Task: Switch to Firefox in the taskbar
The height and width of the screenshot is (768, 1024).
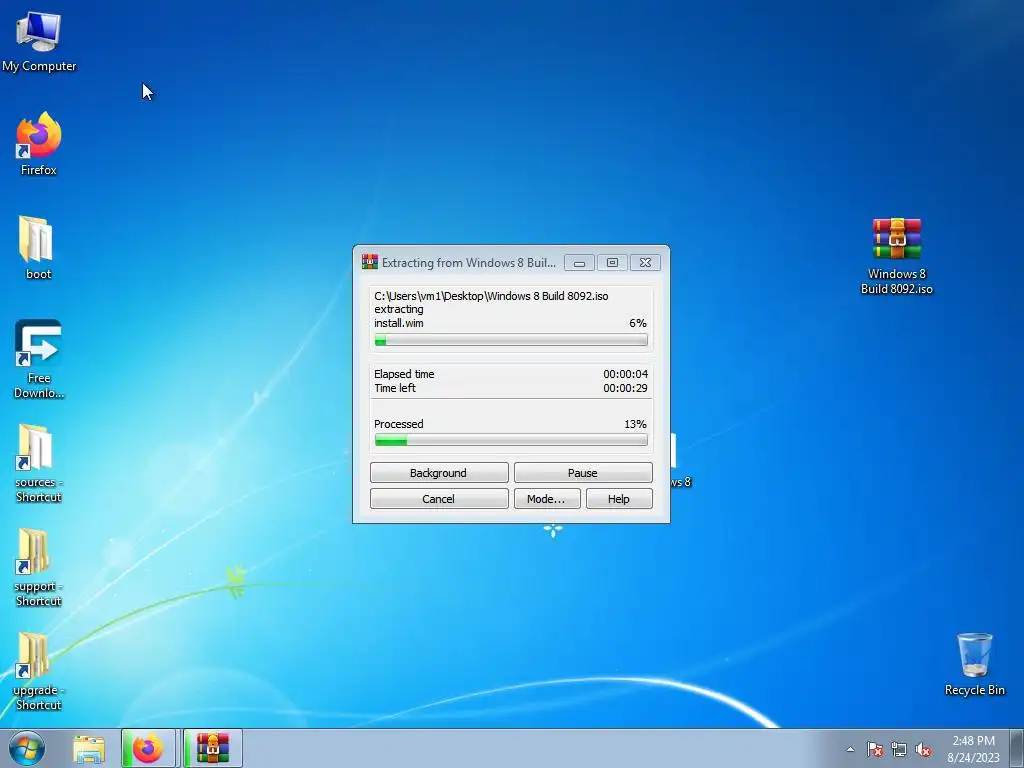Action: pyautogui.click(x=148, y=748)
